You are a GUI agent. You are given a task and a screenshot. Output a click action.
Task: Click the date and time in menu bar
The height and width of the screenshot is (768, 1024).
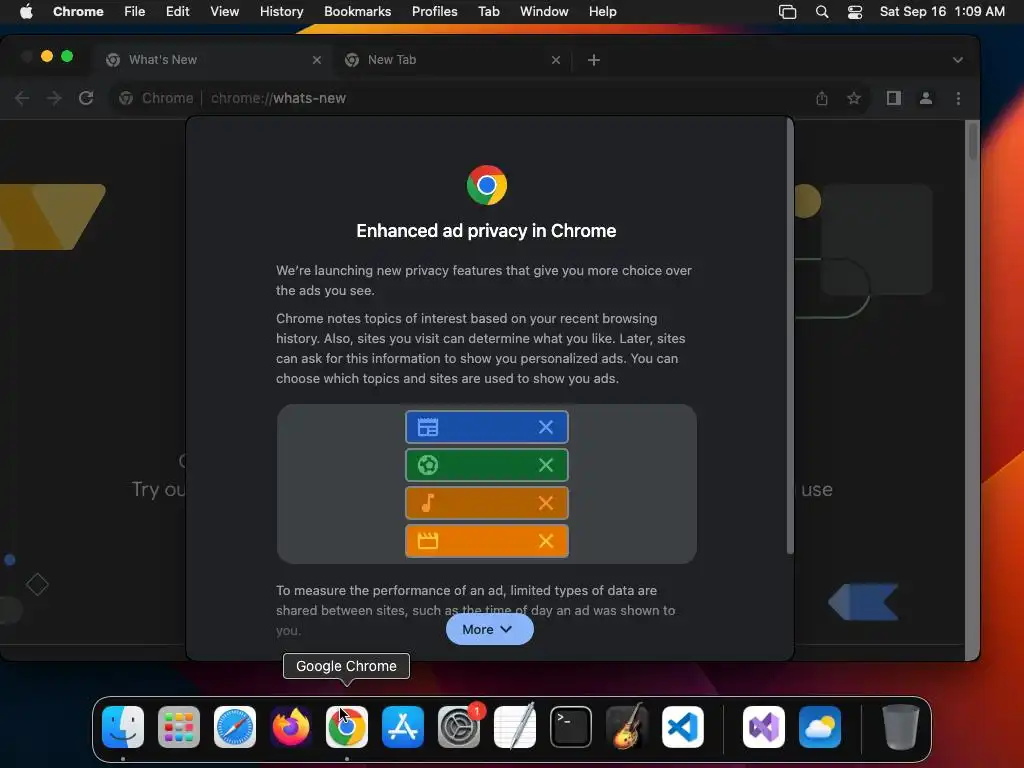(942, 11)
